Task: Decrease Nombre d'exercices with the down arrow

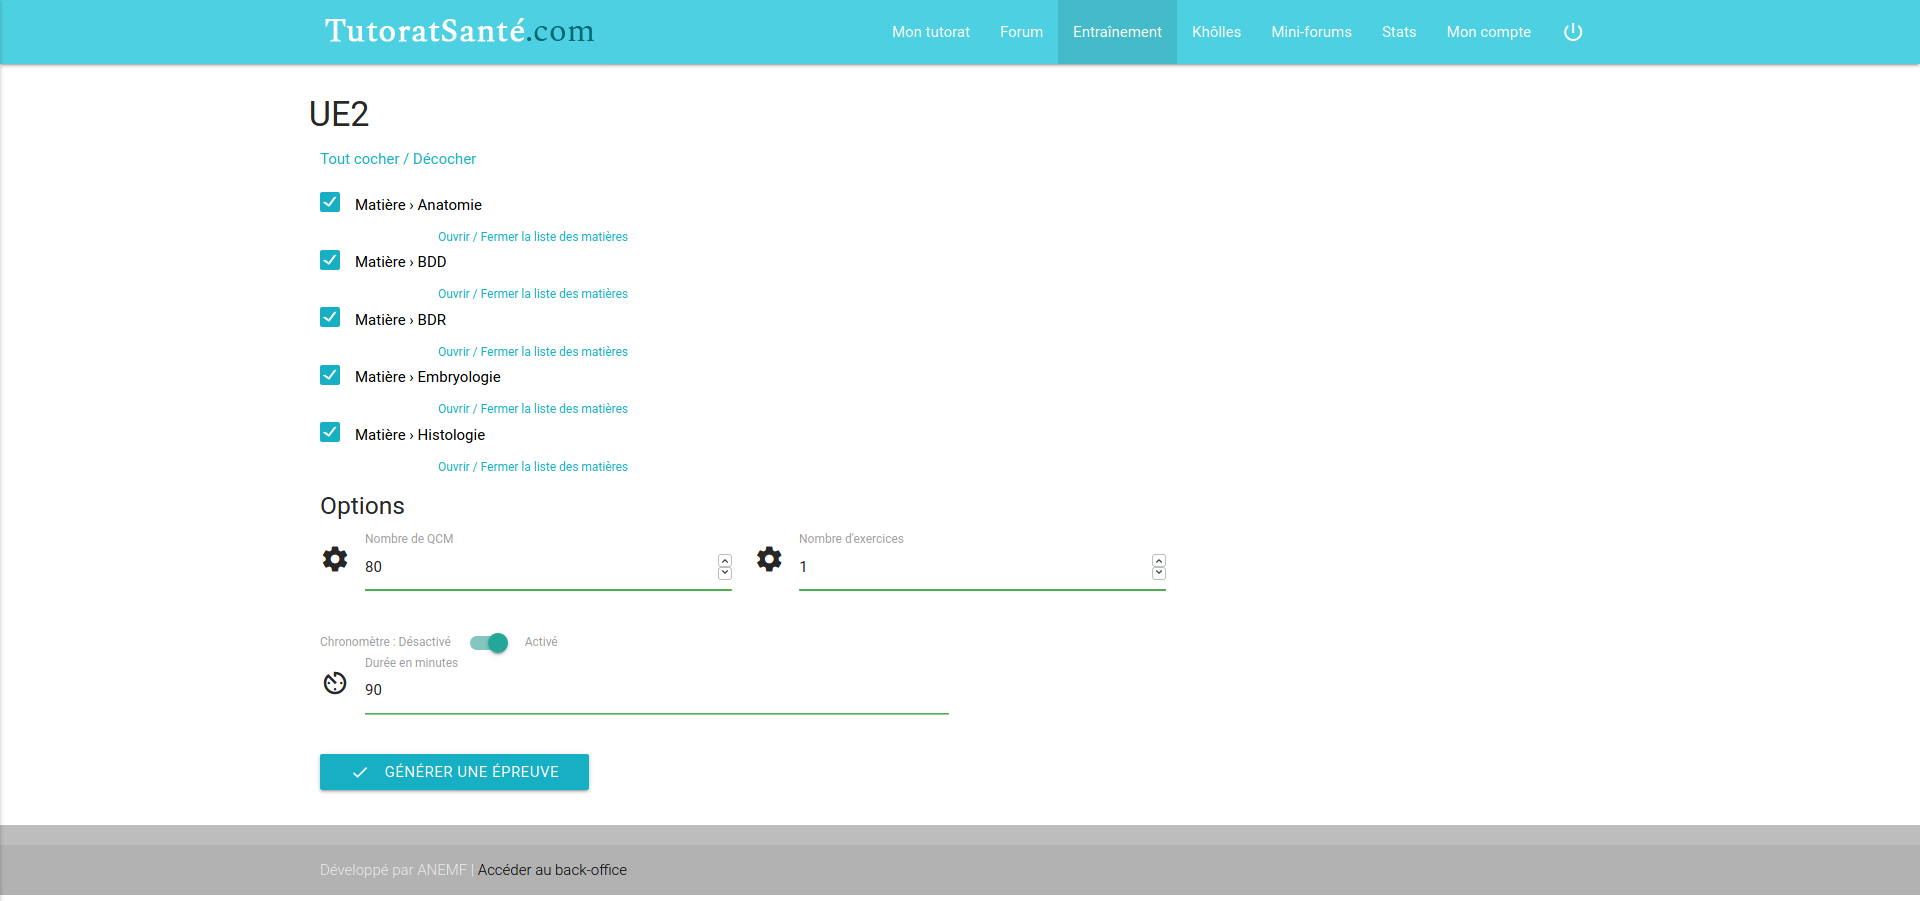Action: (x=1159, y=573)
